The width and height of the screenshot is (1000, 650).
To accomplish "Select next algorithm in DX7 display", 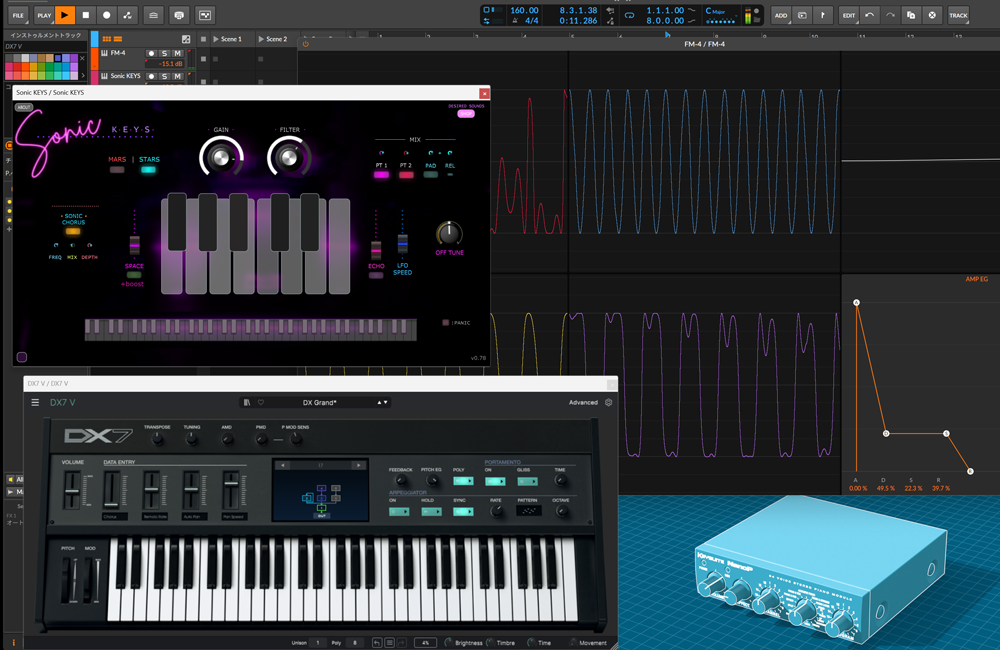I will (x=359, y=466).
